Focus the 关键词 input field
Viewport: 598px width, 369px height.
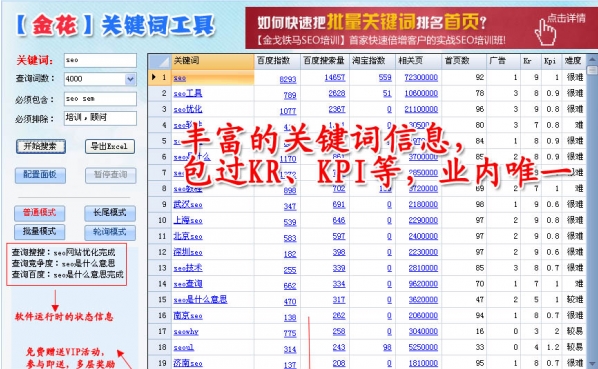click(x=100, y=60)
